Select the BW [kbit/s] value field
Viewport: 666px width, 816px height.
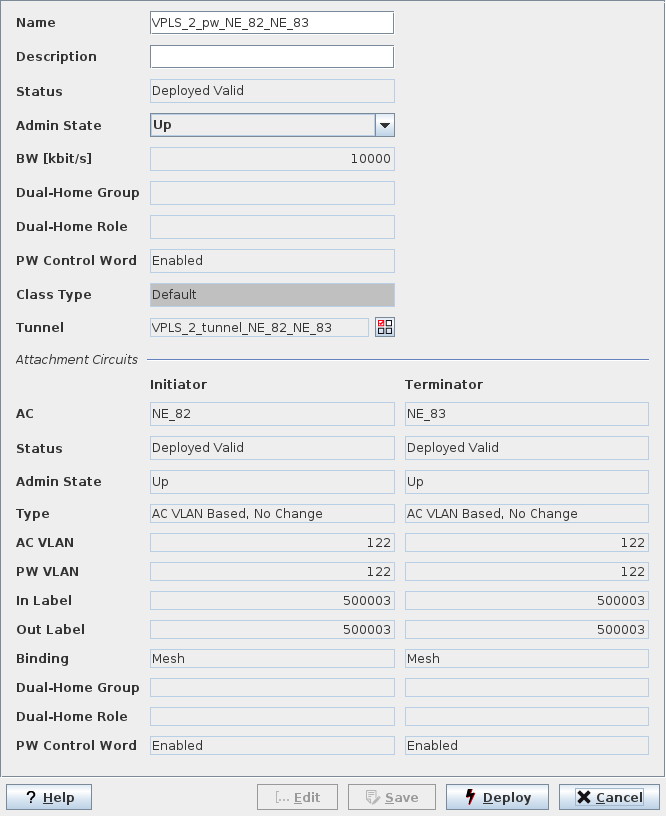271,159
